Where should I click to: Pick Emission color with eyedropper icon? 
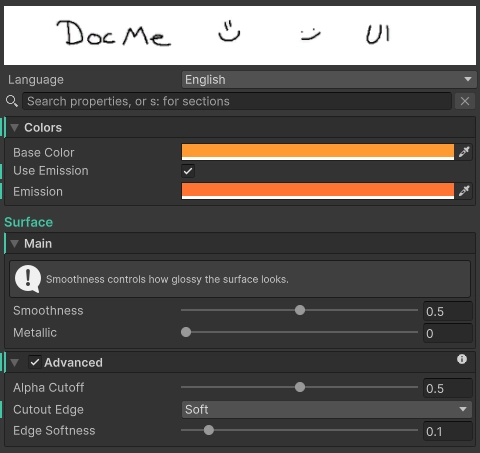tap(464, 191)
